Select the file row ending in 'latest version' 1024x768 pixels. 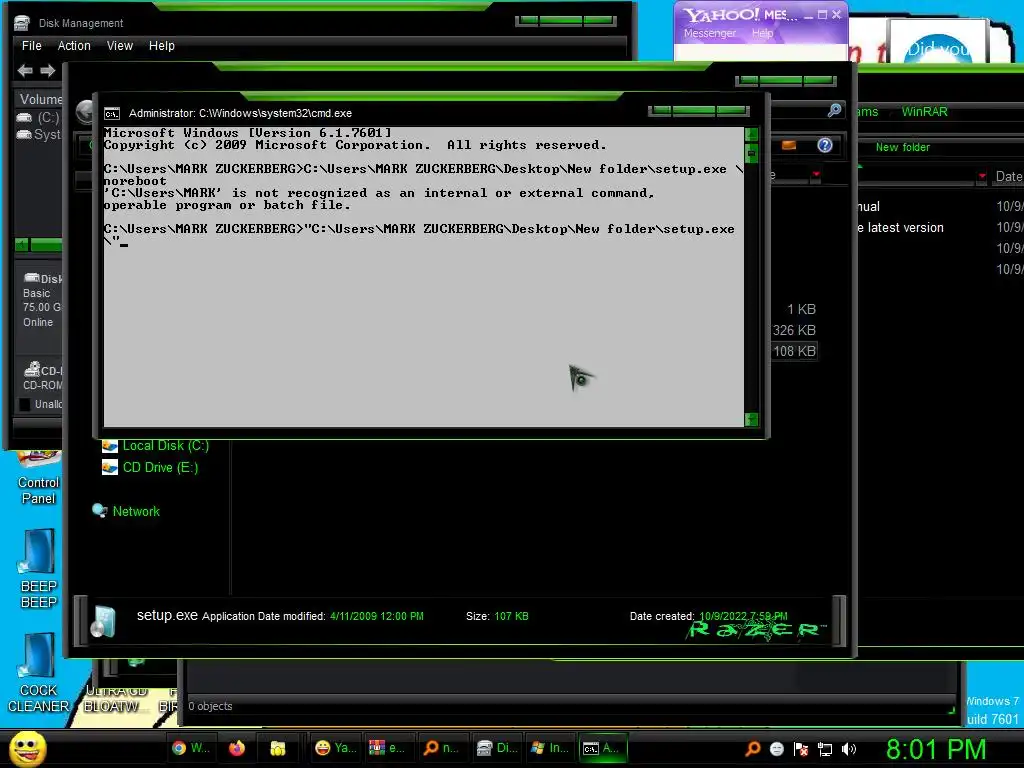(x=901, y=227)
